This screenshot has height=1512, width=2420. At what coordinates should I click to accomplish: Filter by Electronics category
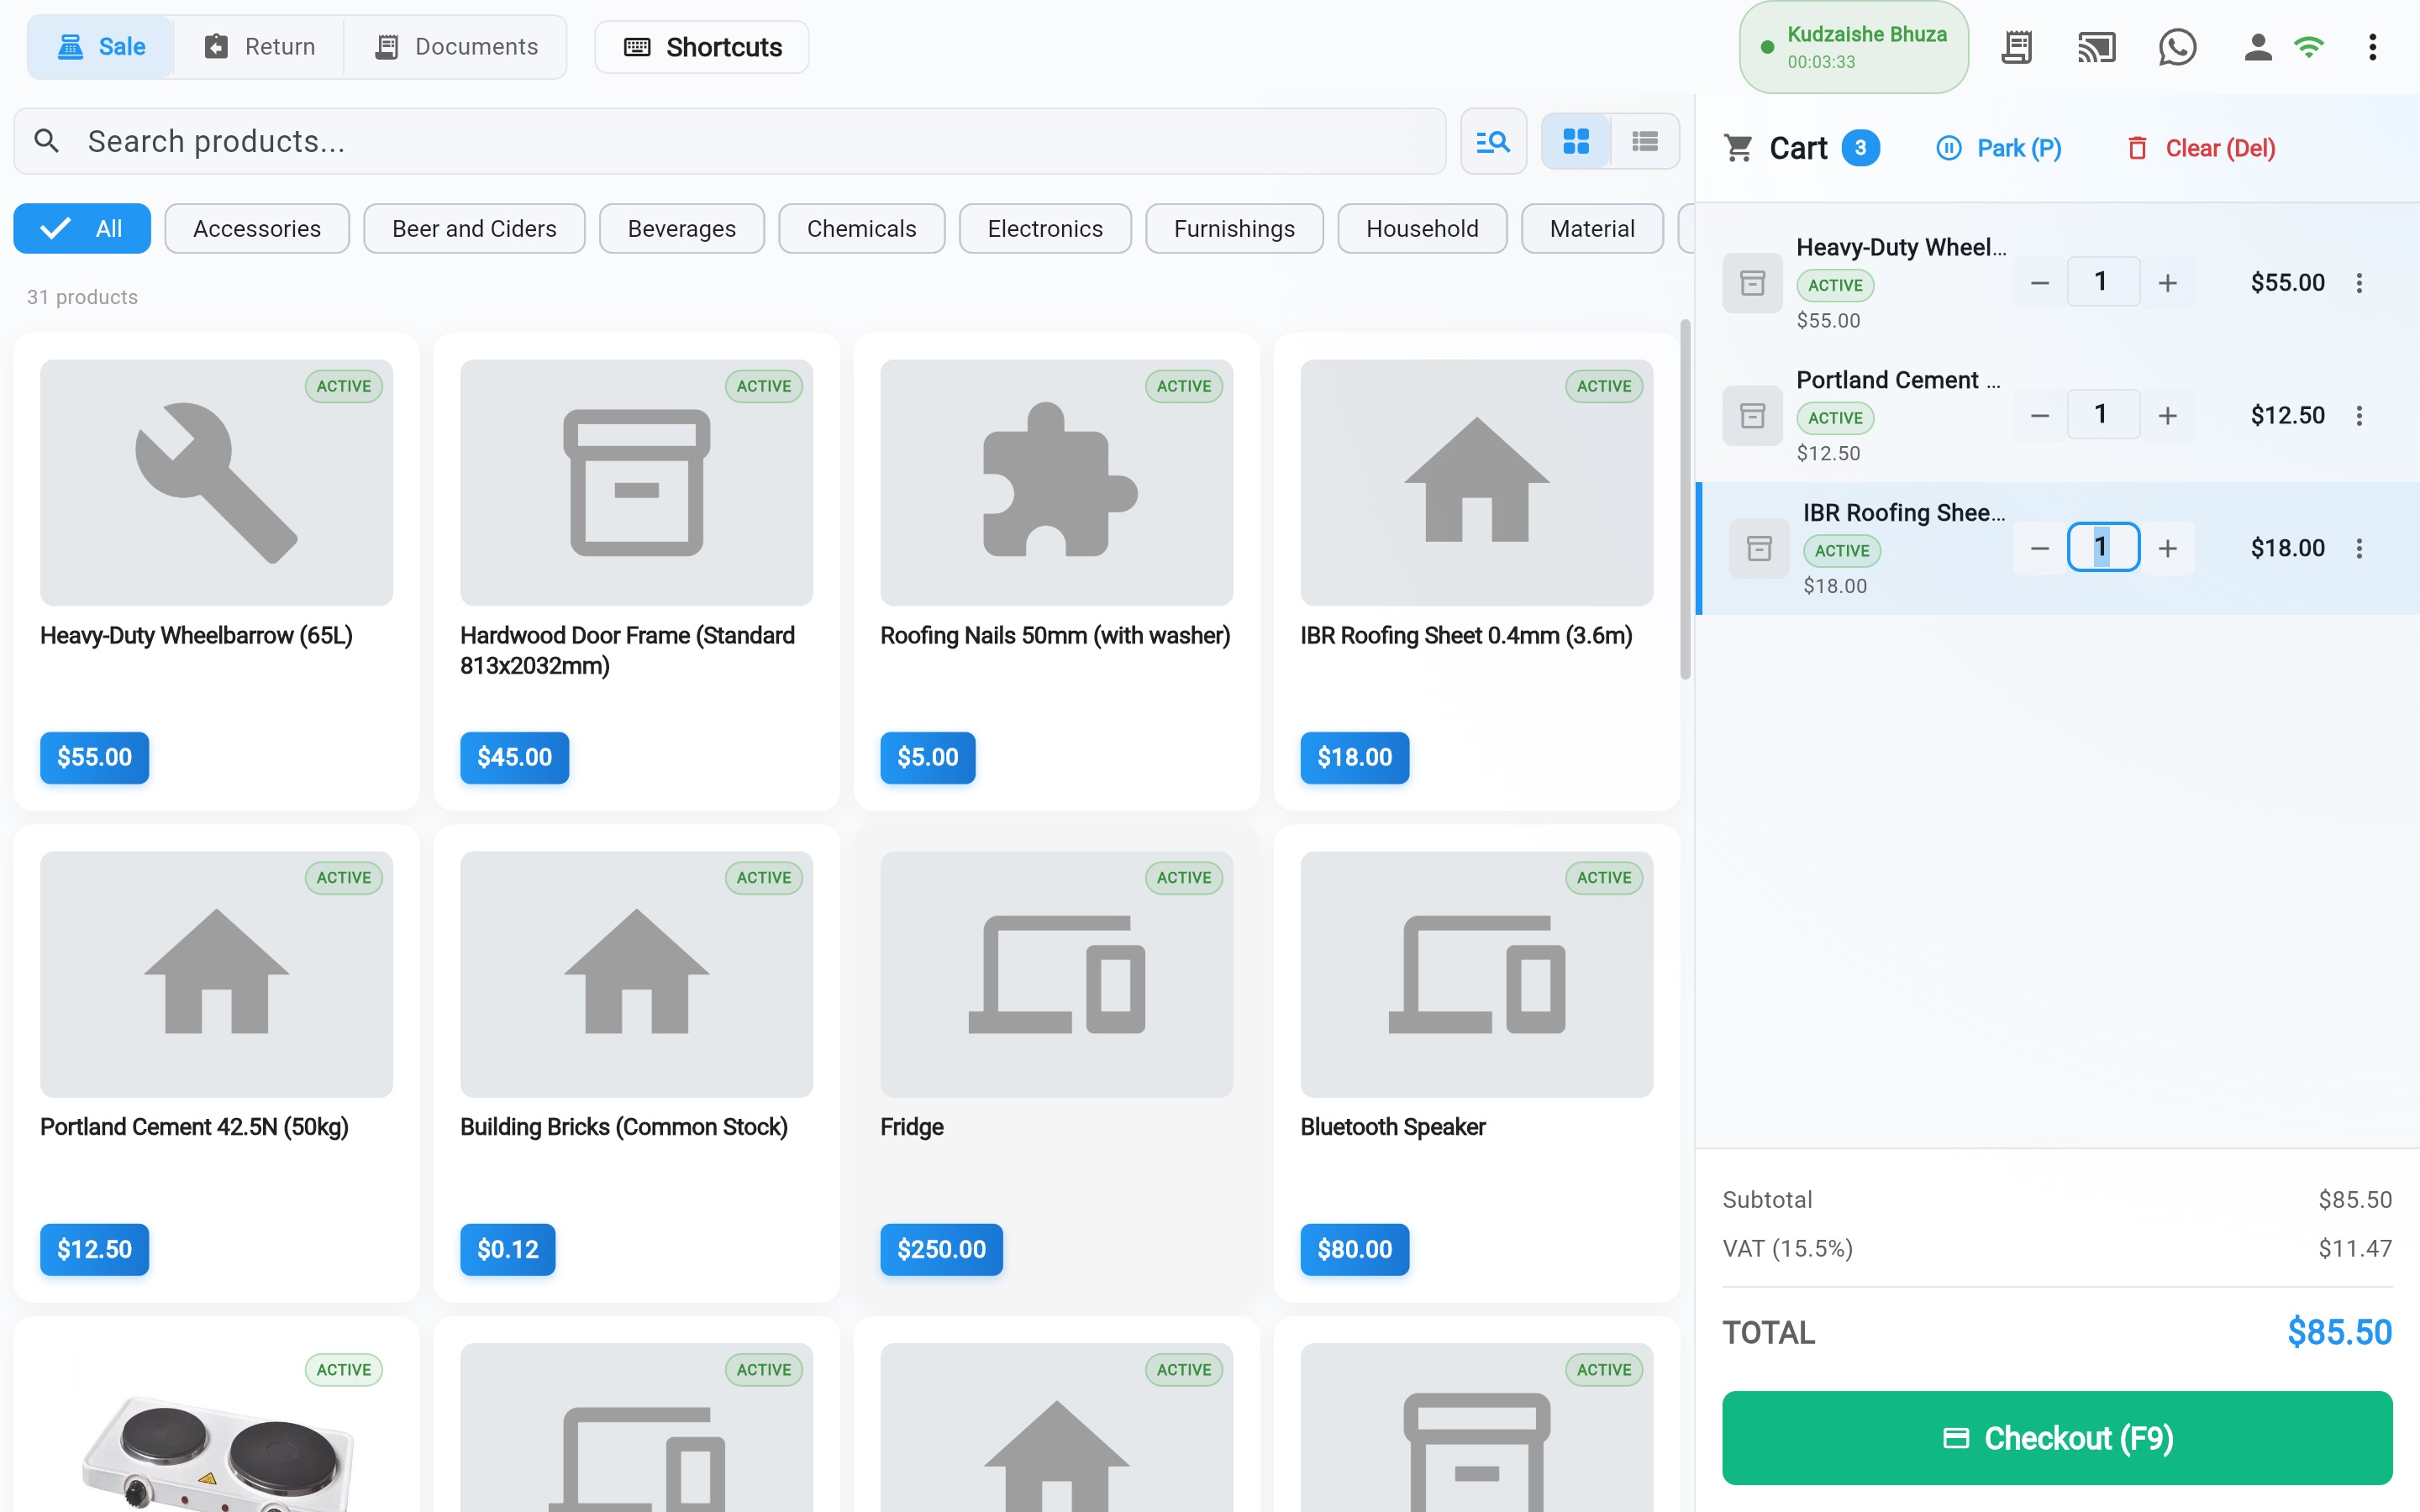click(1045, 229)
